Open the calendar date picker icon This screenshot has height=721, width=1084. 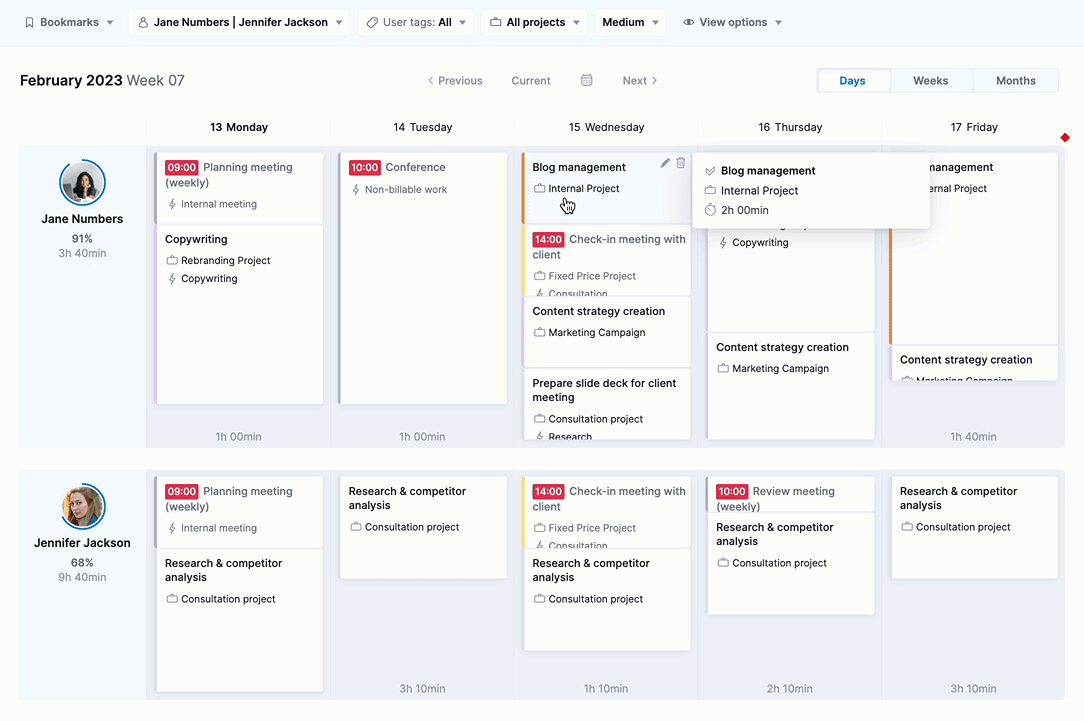tap(586, 80)
